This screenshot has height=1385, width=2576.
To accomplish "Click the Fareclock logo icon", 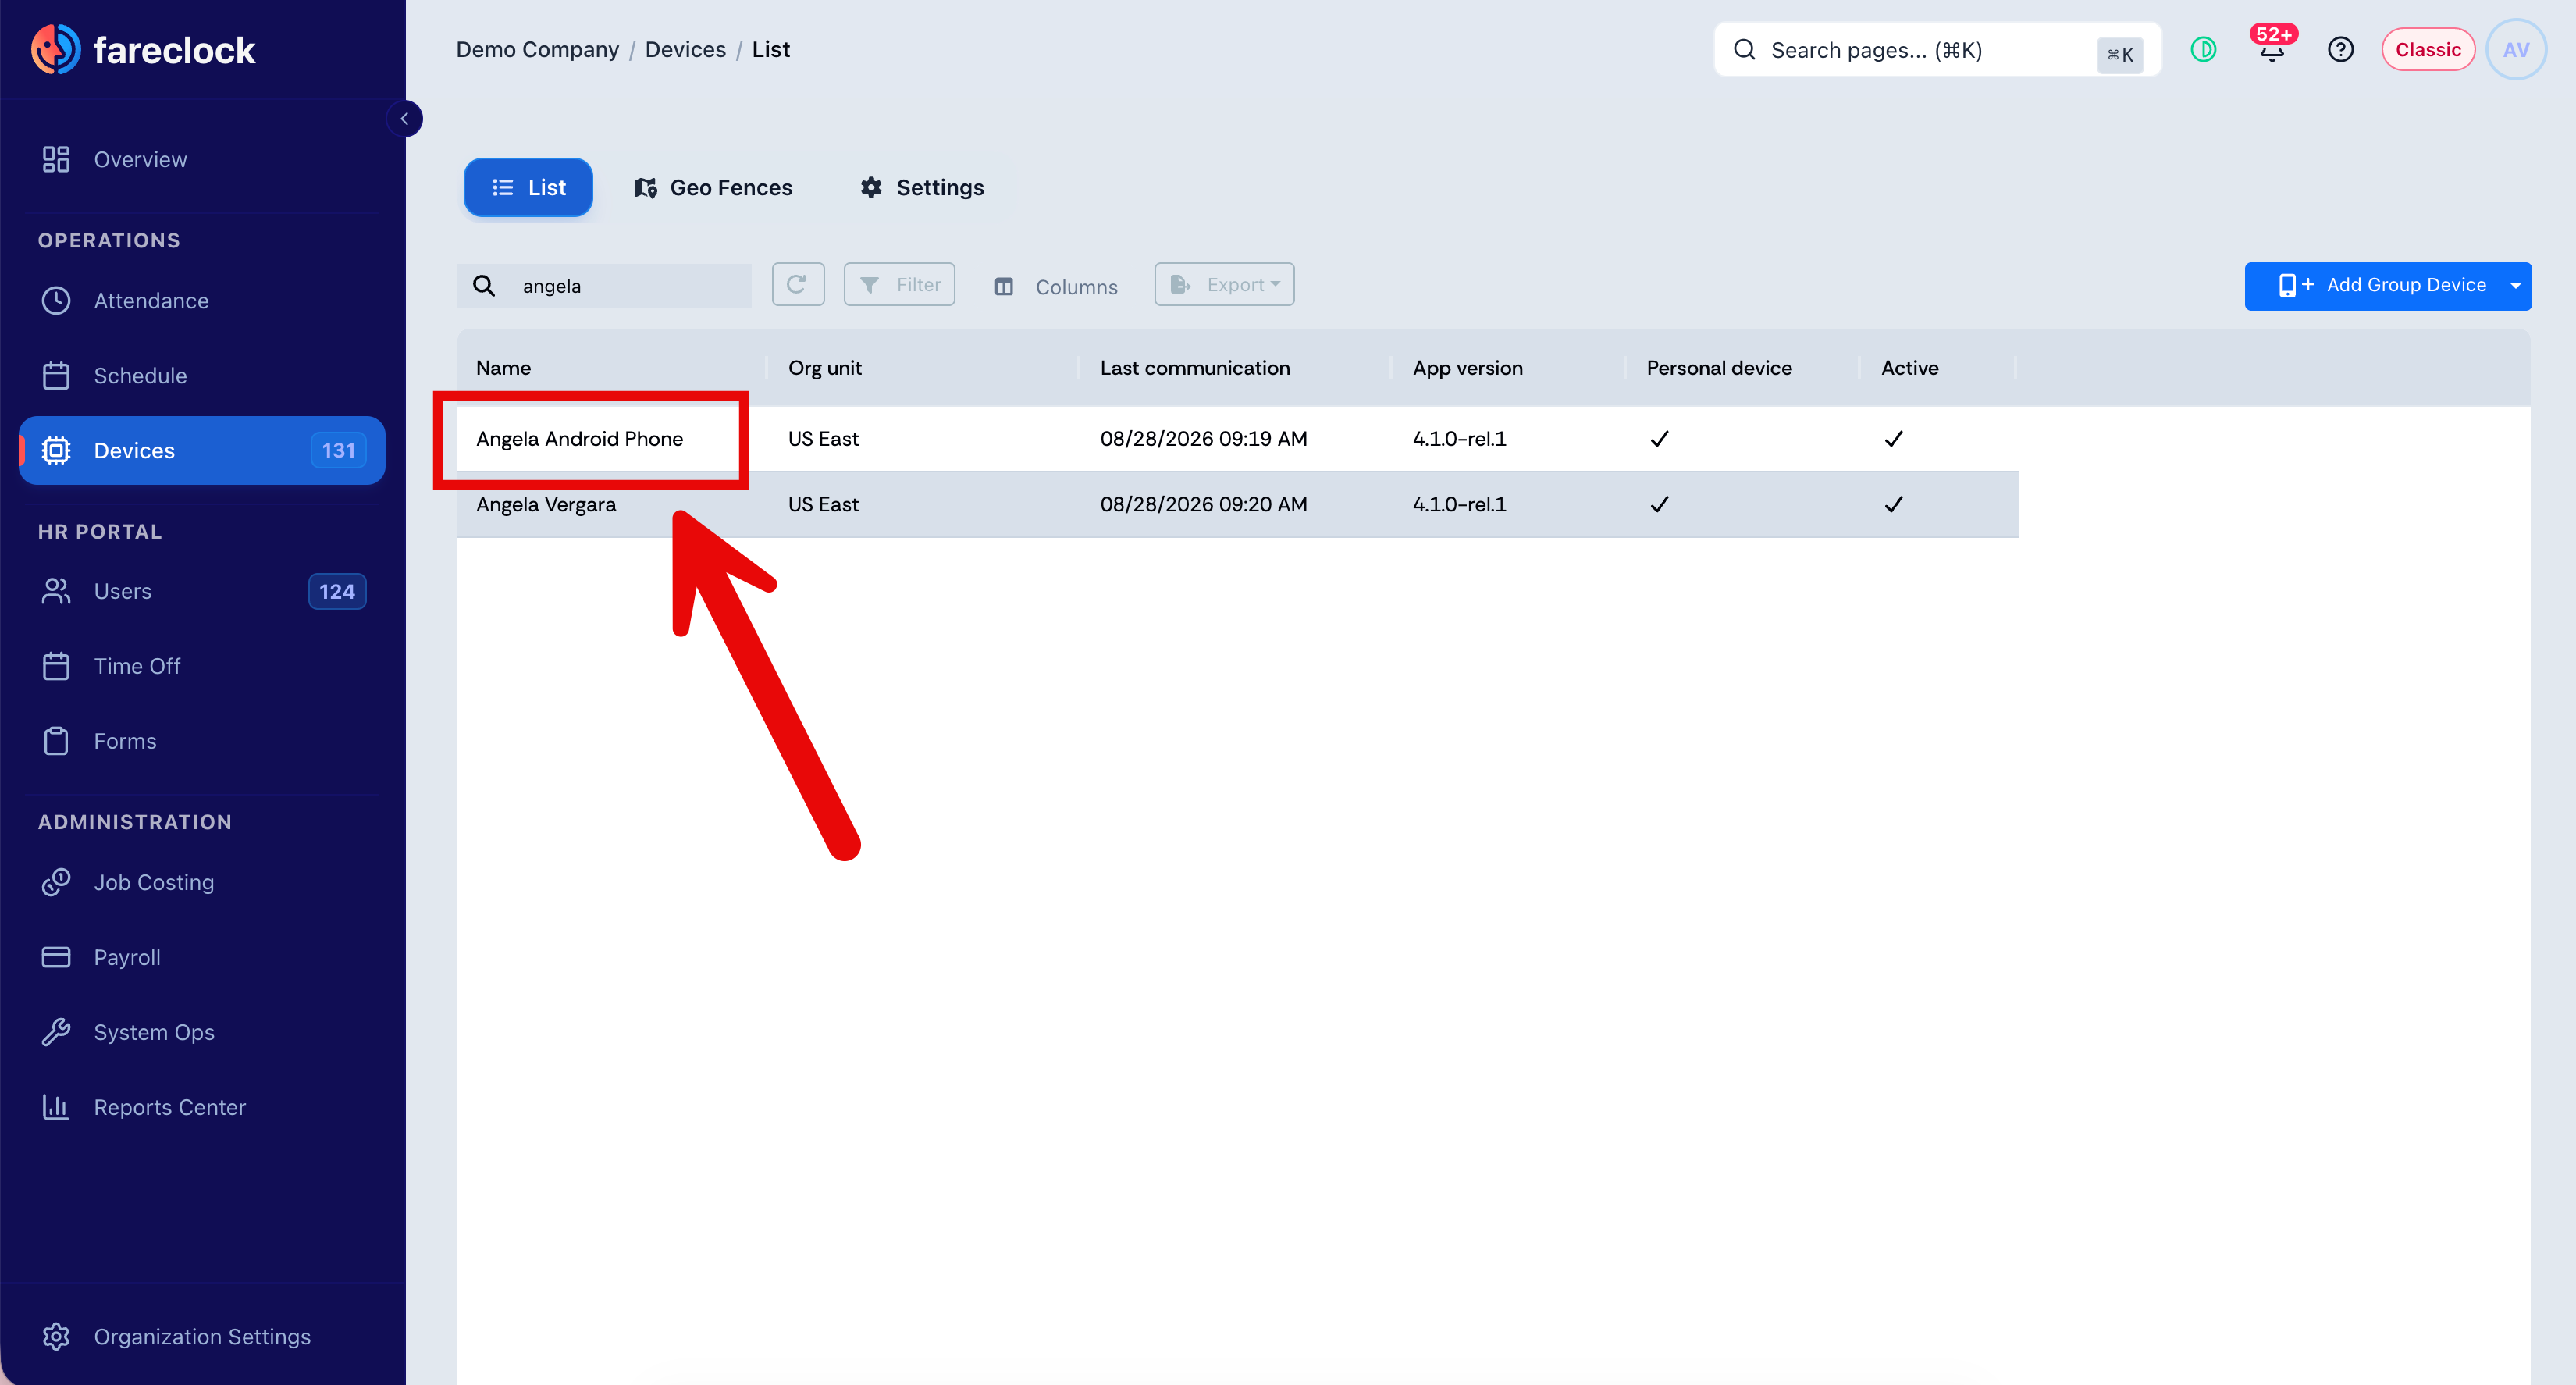I will tap(56, 49).
